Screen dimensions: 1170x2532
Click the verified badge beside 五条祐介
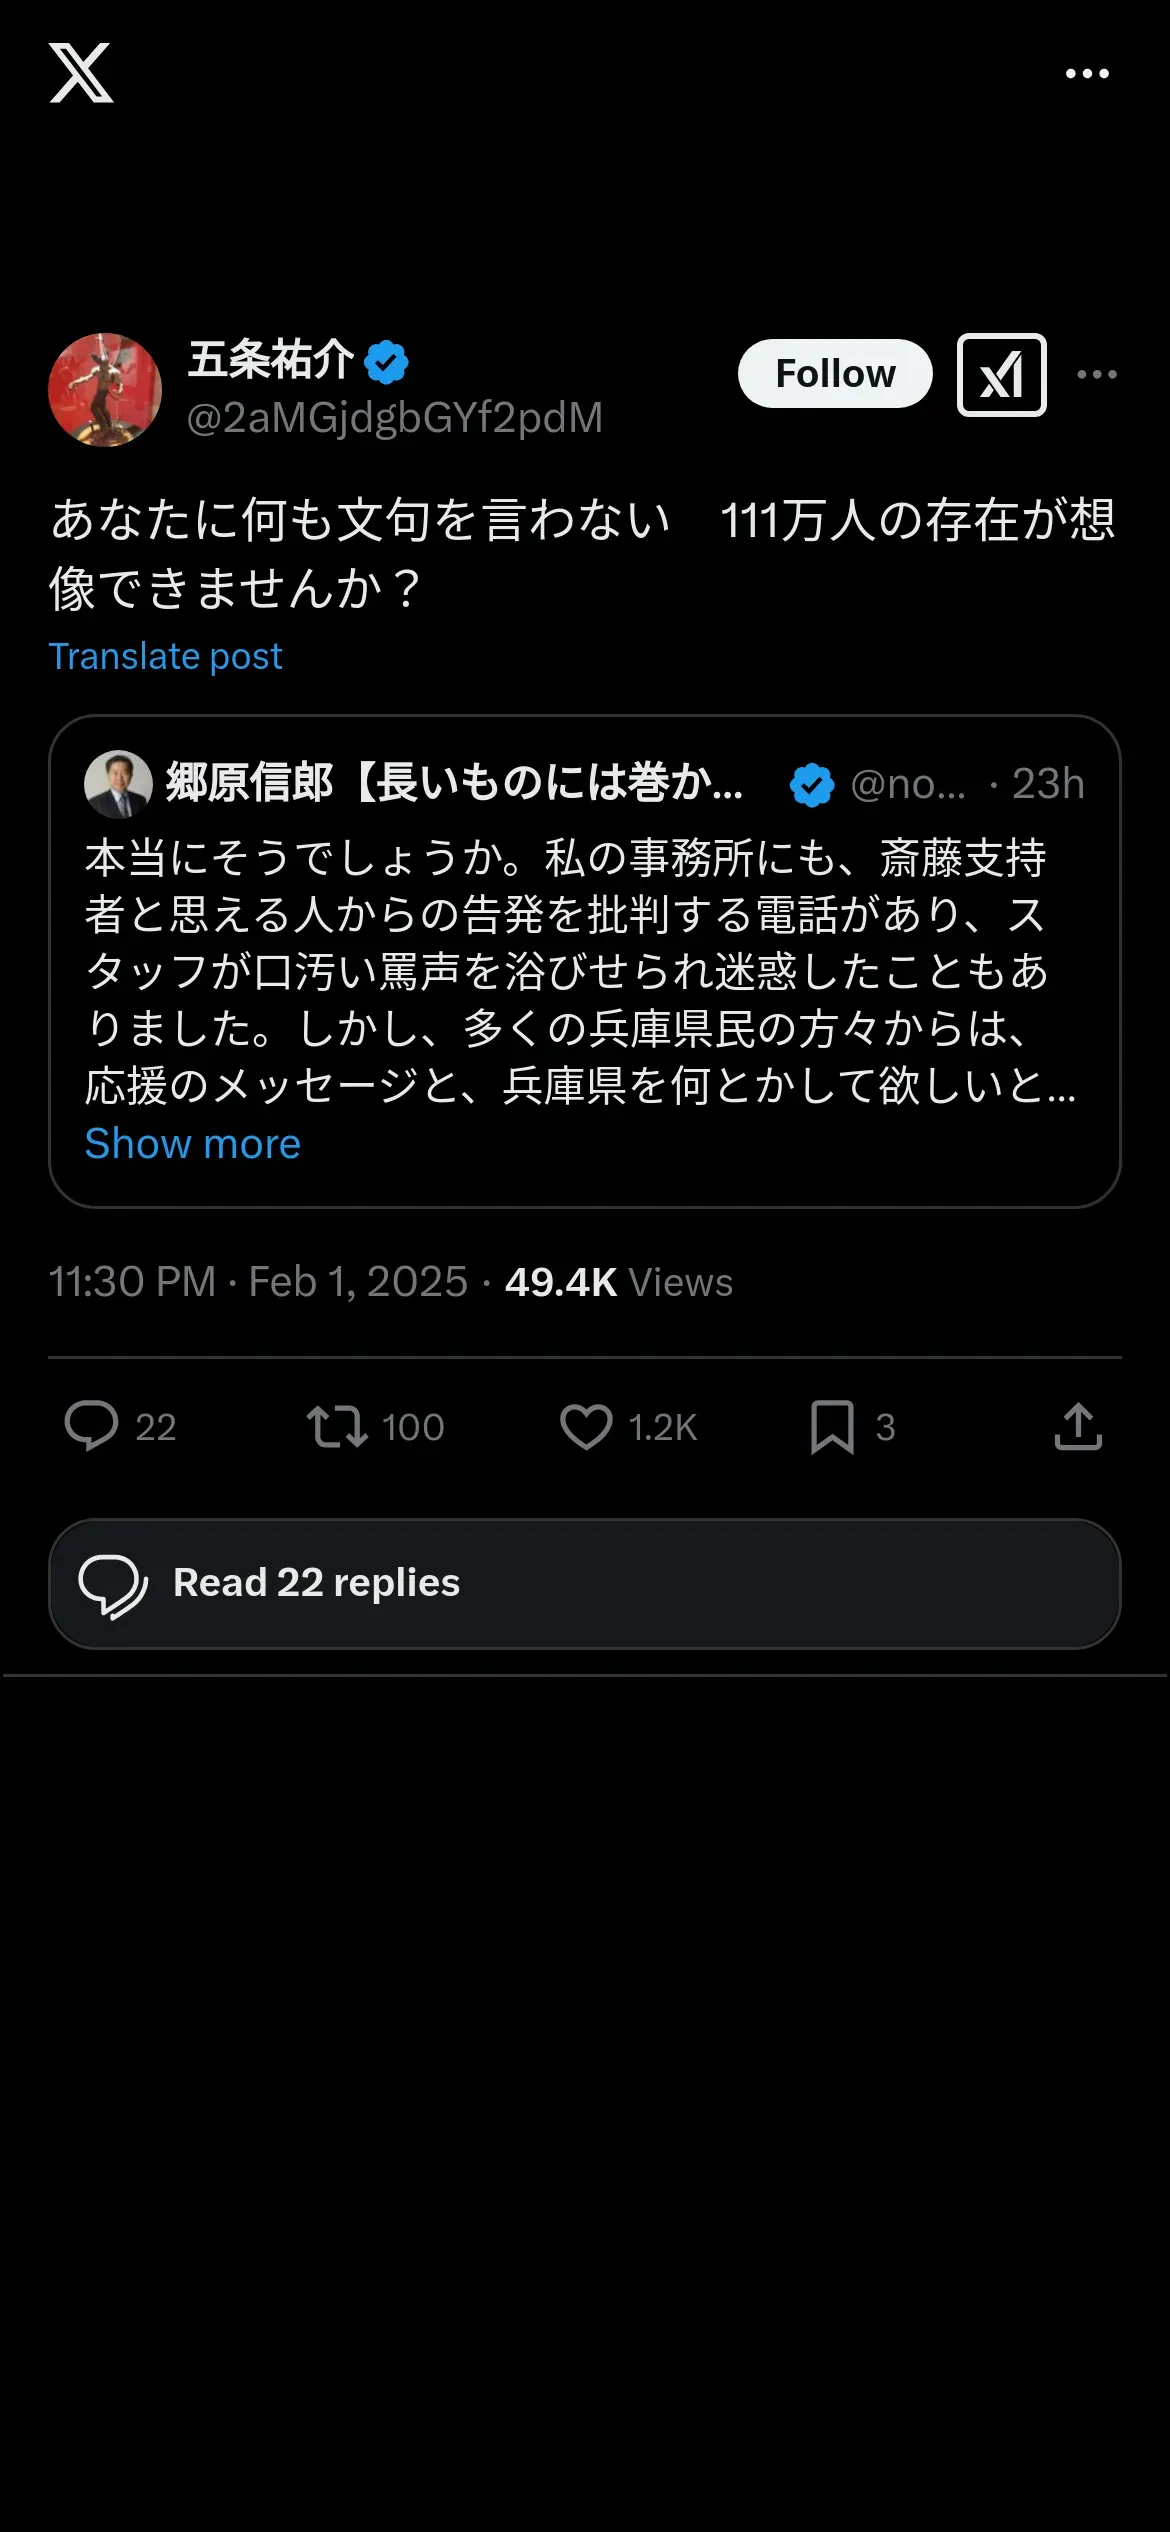(x=387, y=362)
